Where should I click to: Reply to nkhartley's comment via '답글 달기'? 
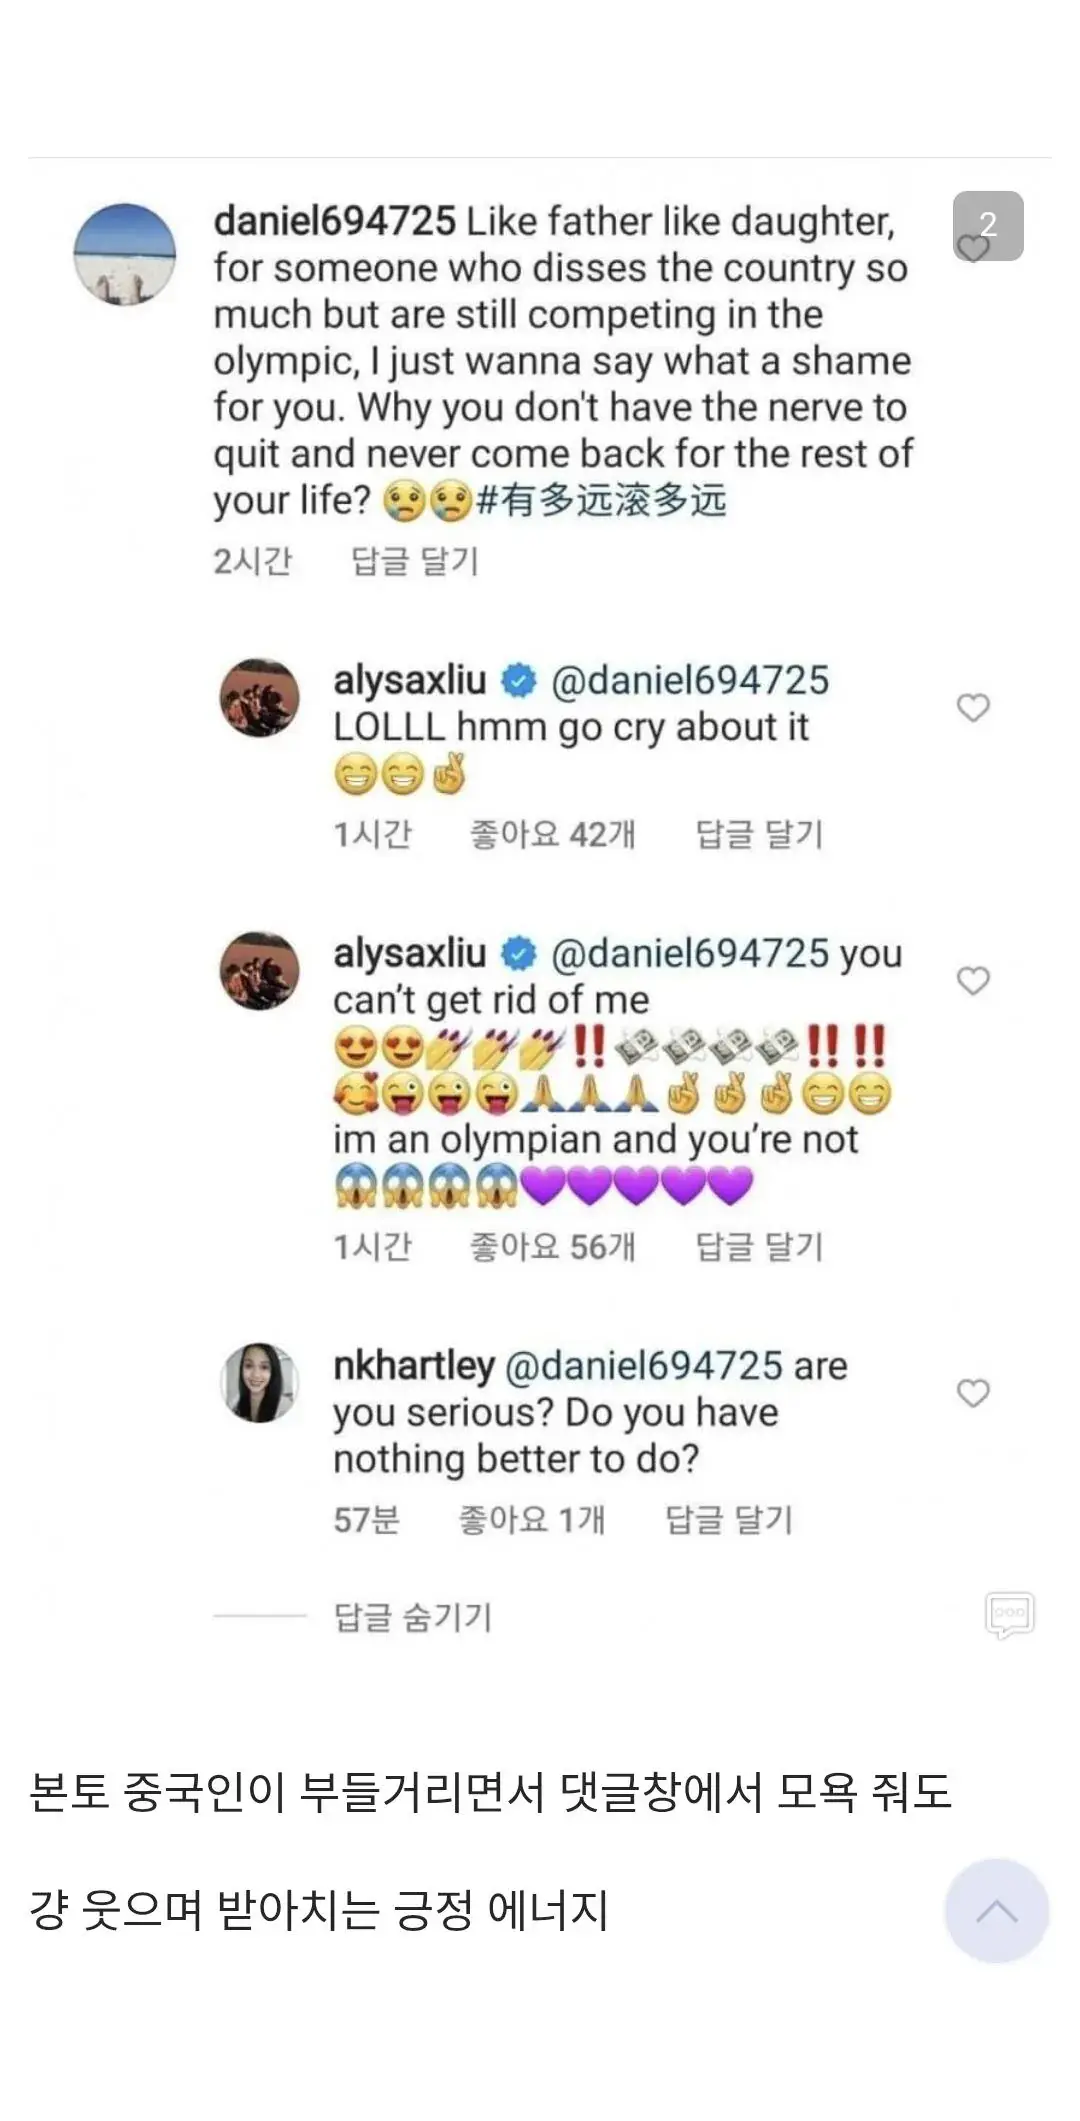tap(729, 1520)
